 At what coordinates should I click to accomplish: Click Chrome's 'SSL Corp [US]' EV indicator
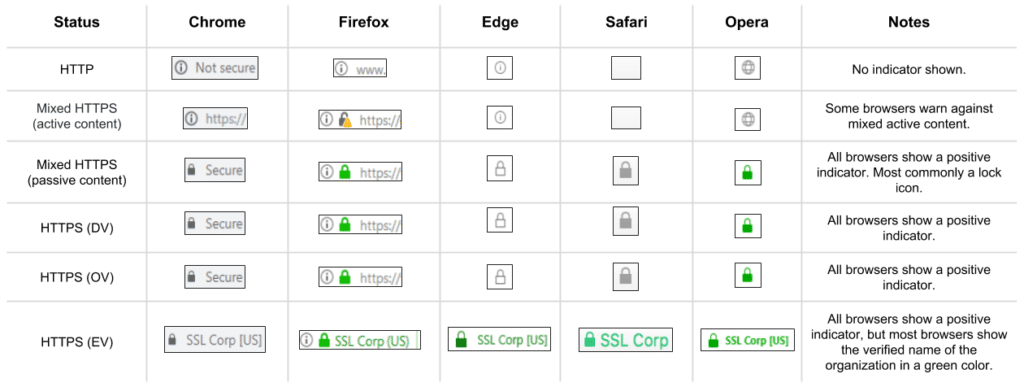coord(215,340)
